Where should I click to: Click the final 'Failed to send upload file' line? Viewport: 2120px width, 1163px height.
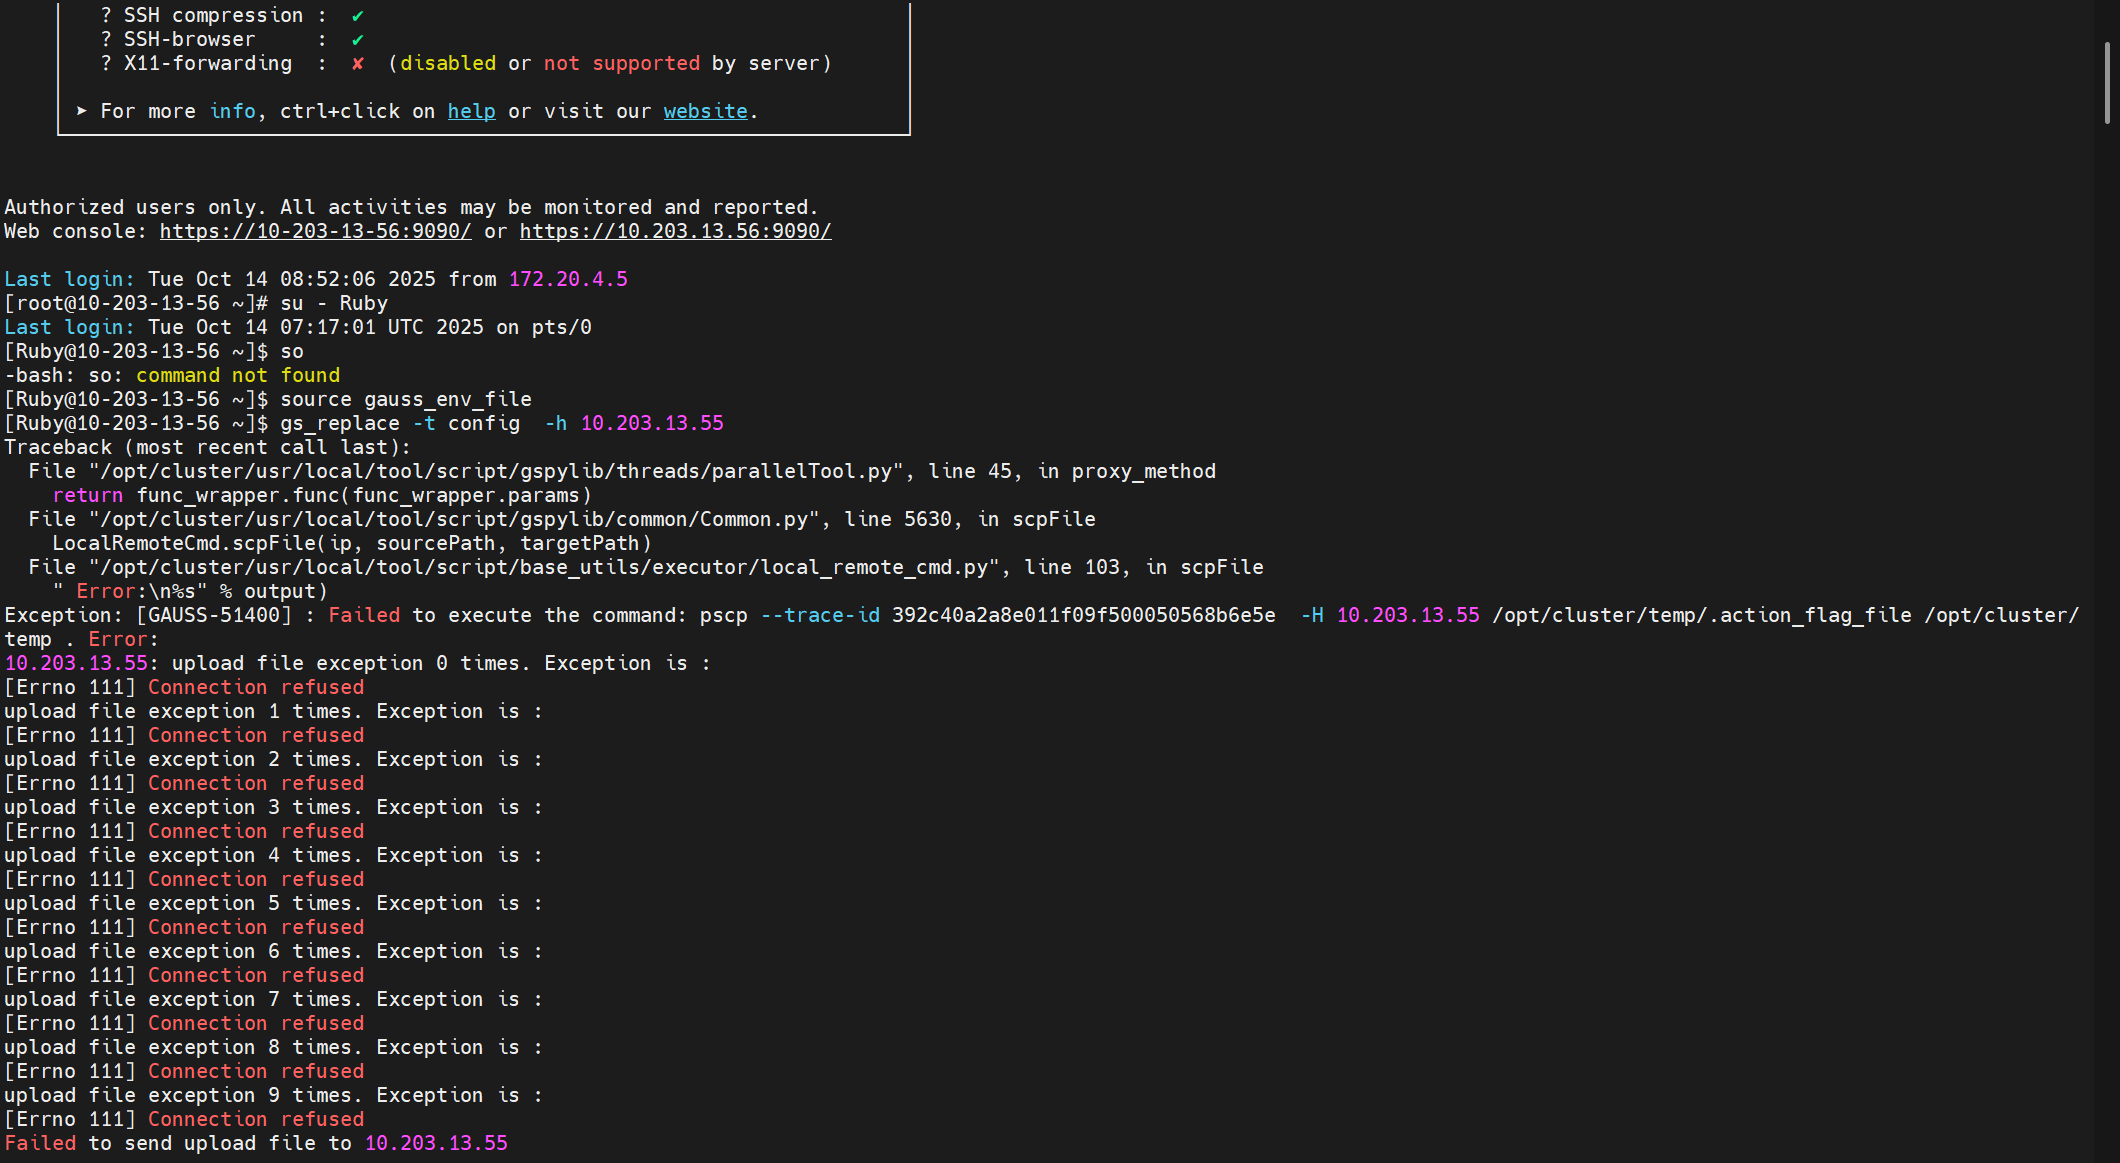coord(256,1144)
